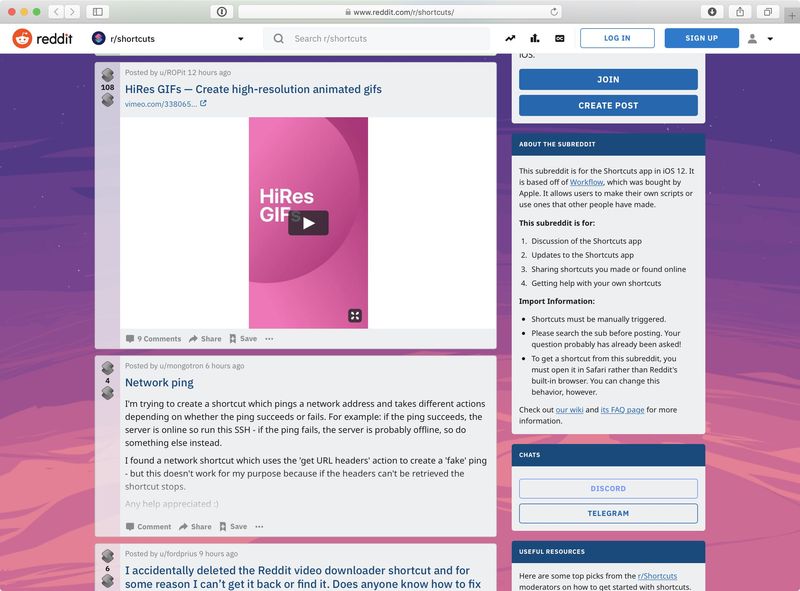The width and height of the screenshot is (800, 591).
Task: Open the user account dropdown menu
Action: click(760, 39)
